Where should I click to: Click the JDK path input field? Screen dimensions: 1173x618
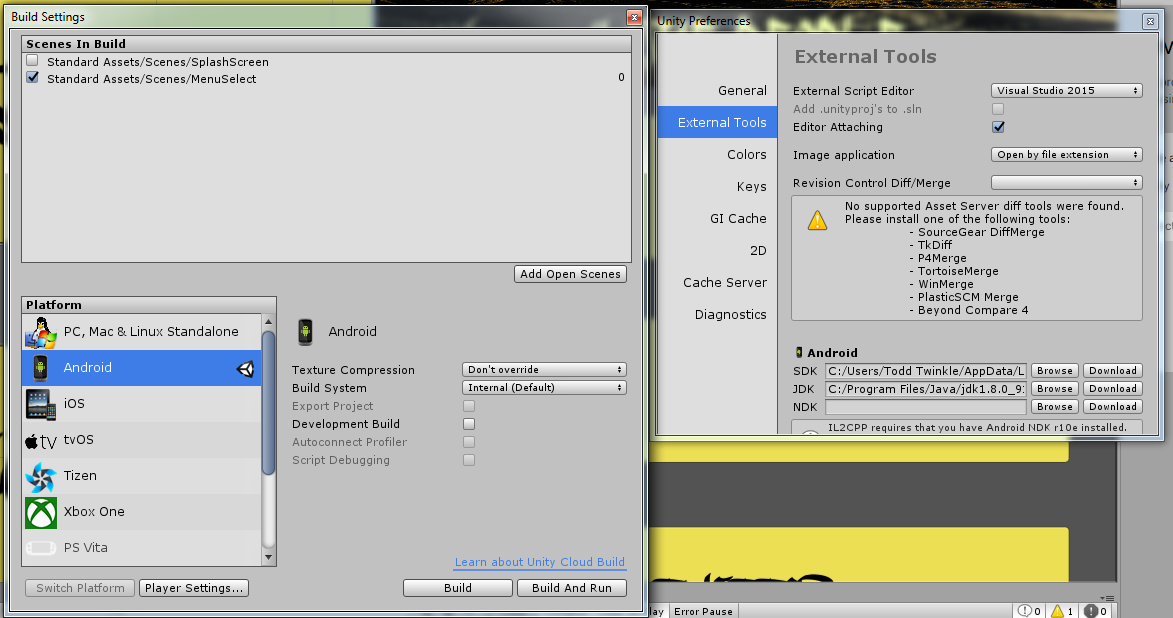tap(925, 389)
